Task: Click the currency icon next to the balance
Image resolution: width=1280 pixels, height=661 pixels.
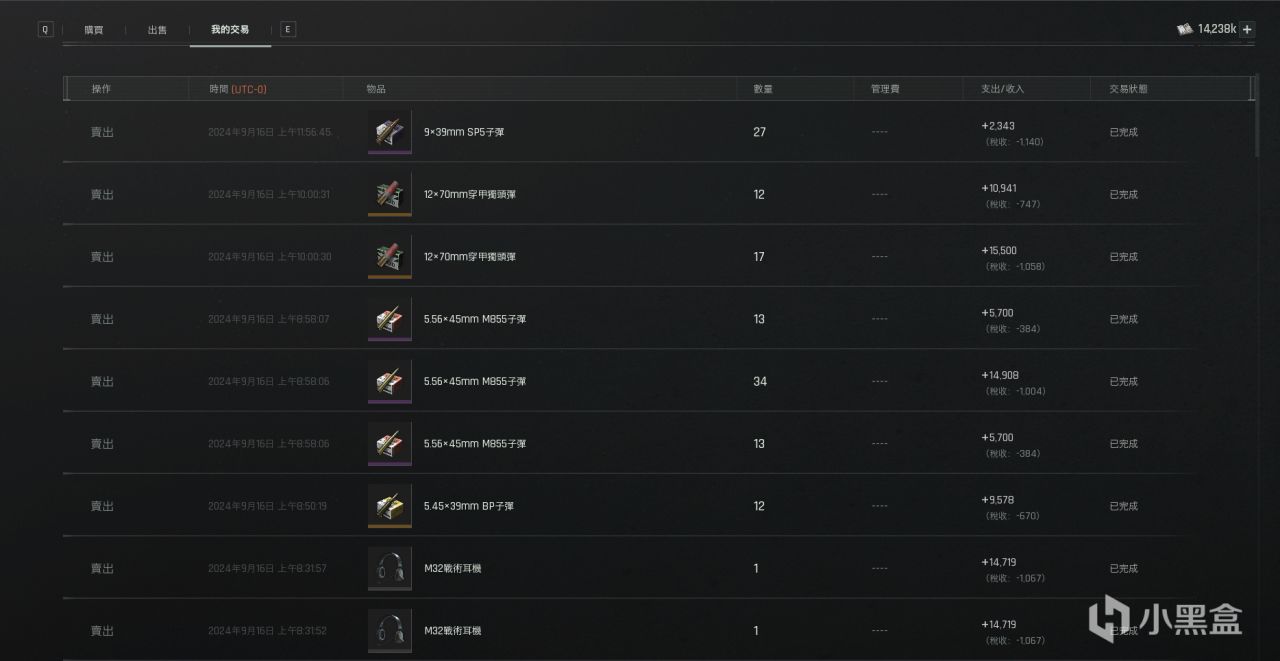Action: click(x=1185, y=29)
